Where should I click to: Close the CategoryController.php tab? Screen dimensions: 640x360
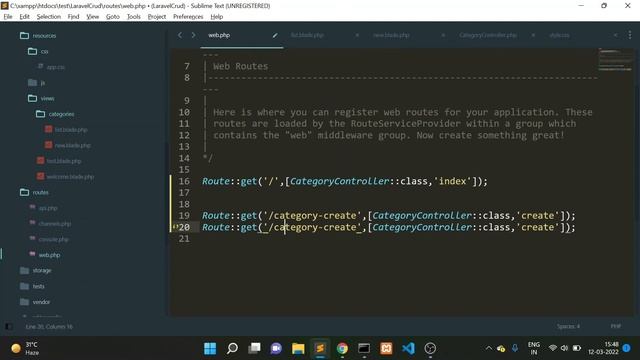click(533, 36)
